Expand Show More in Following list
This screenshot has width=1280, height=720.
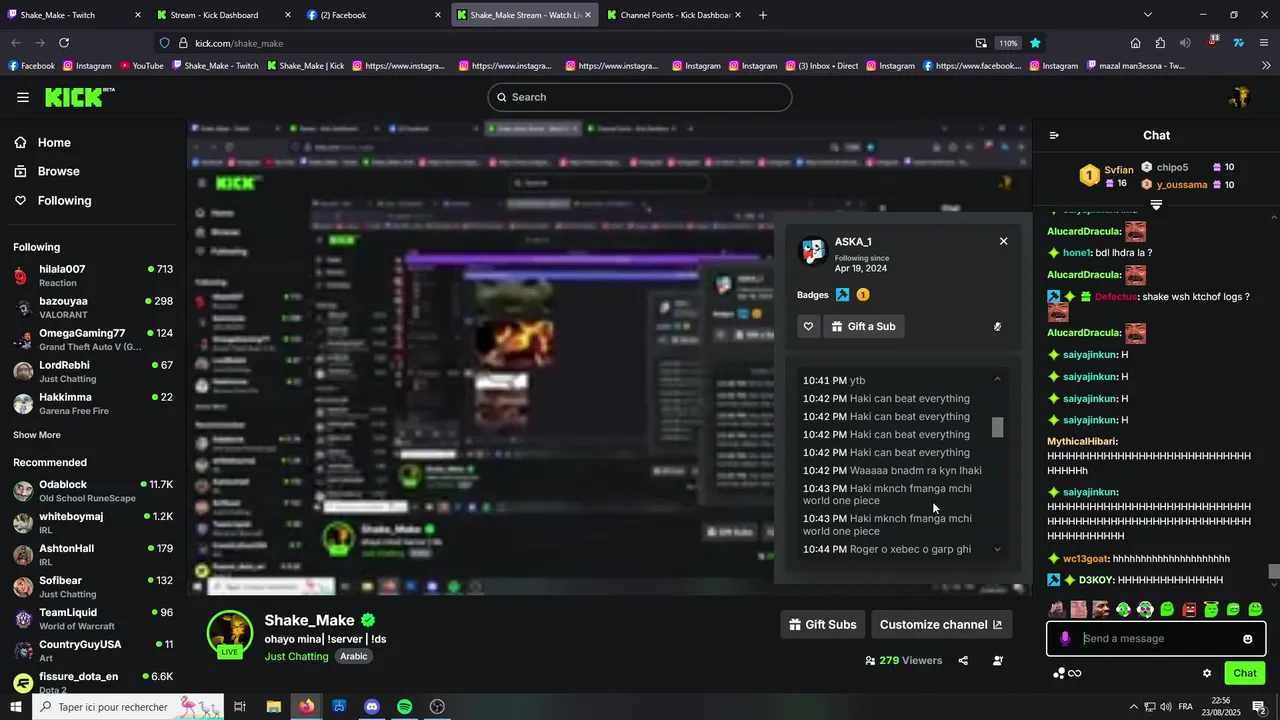37,435
